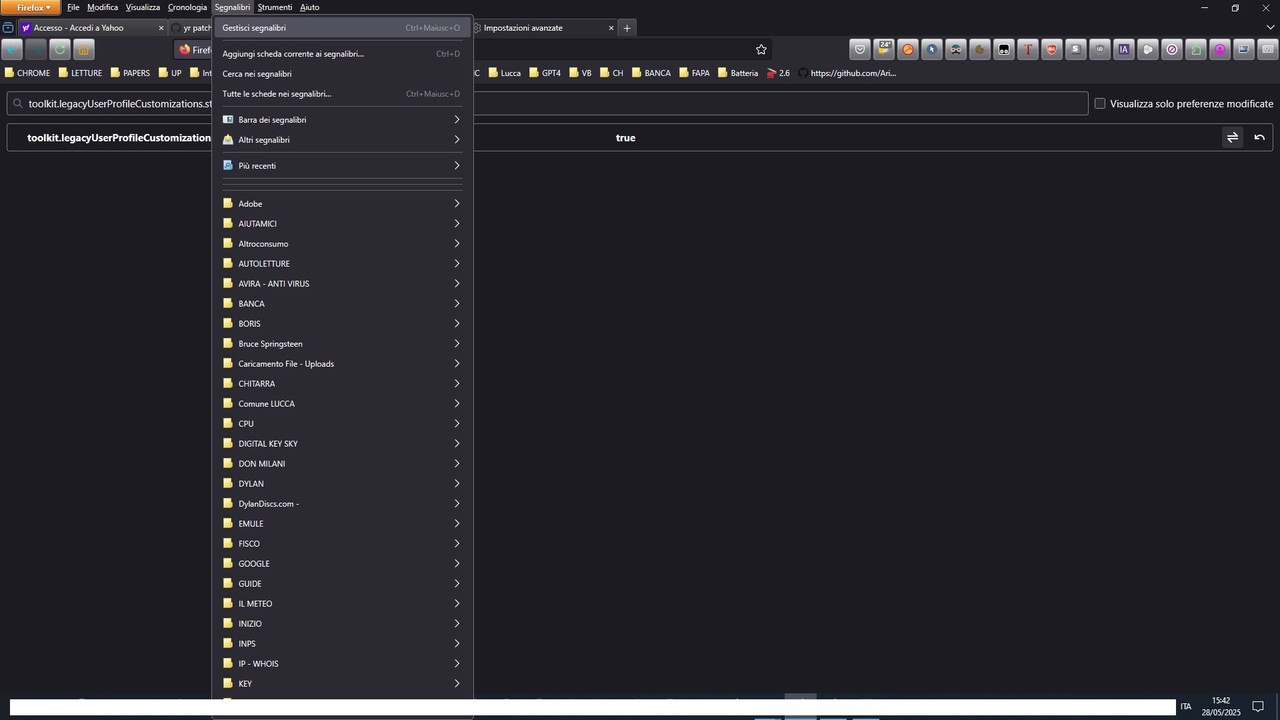Open the weather extension showing 24°
Image resolution: width=1280 pixels, height=720 pixels.
884,49
